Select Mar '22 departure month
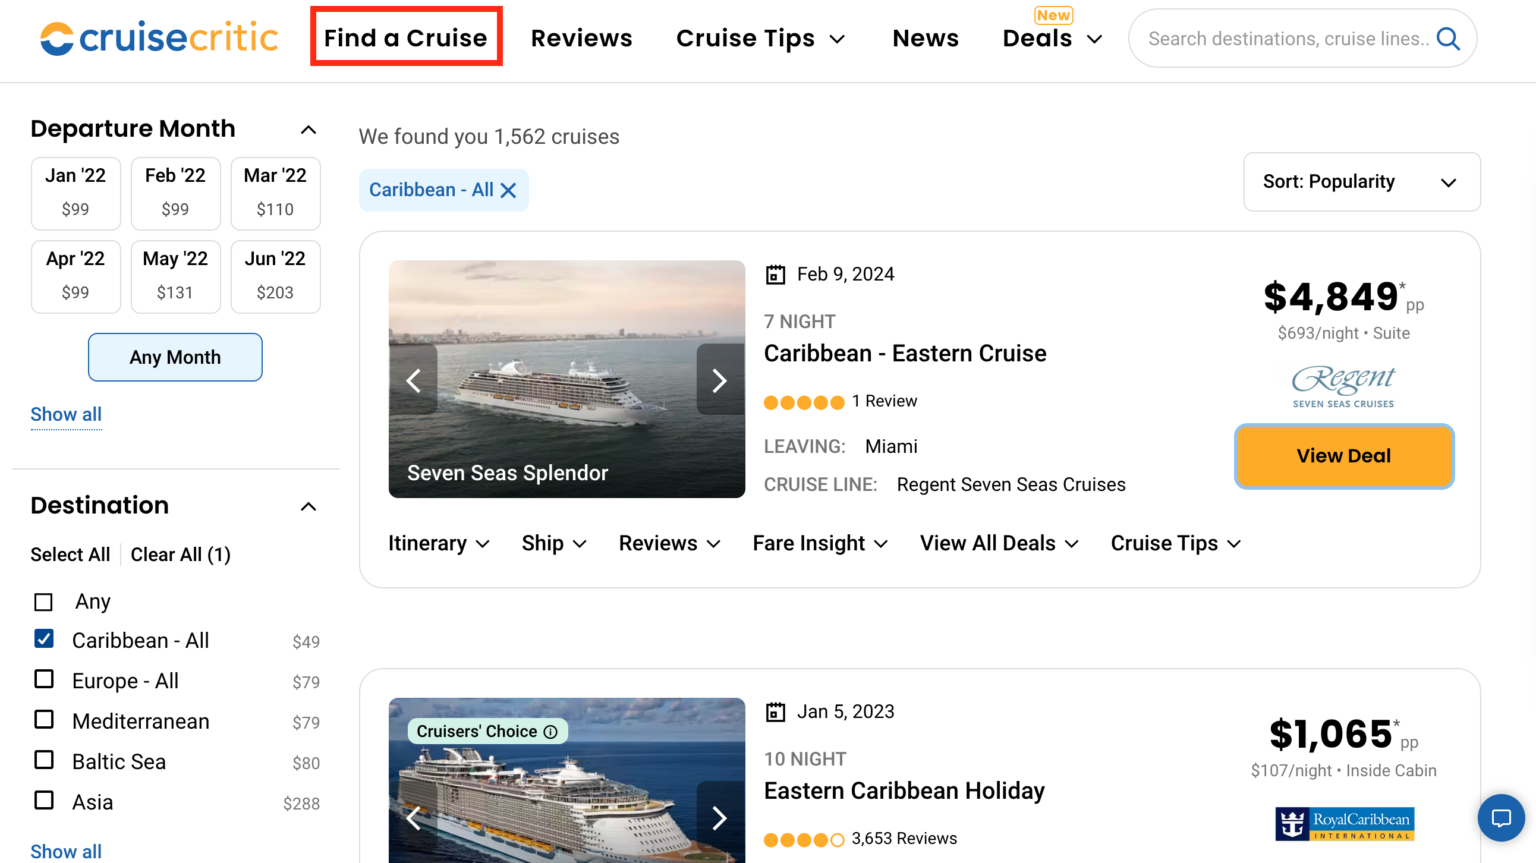 tap(275, 193)
